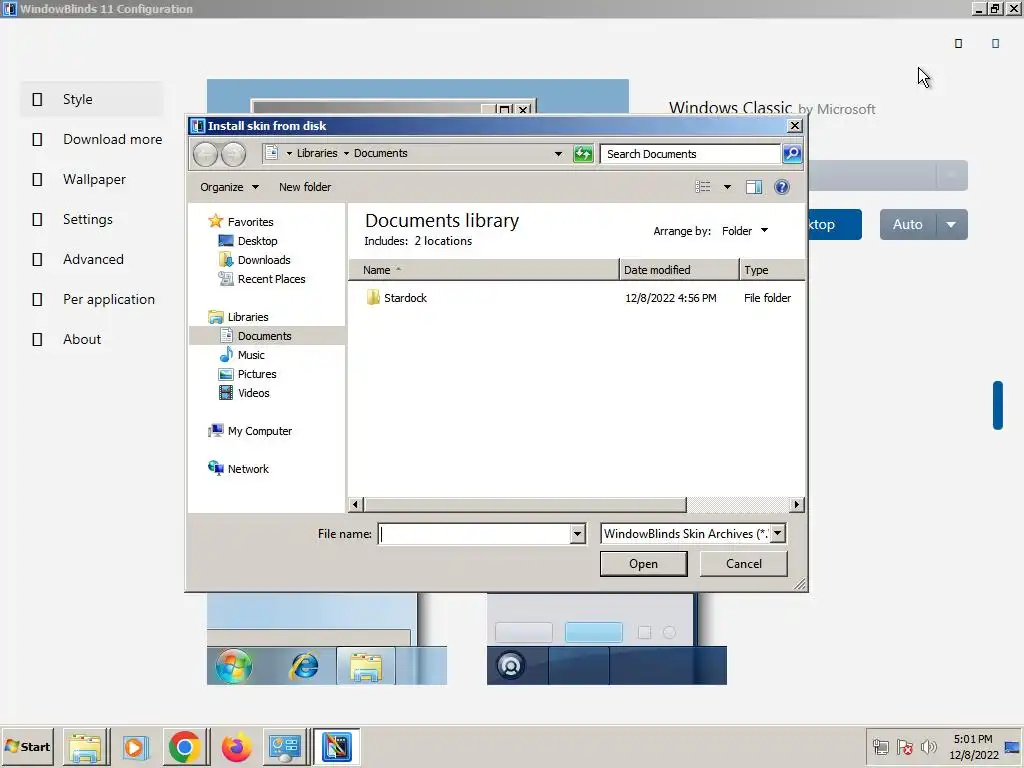Viewport: 1024px width, 768px height.
Task: Expand the Organize menu
Action: click(229, 187)
